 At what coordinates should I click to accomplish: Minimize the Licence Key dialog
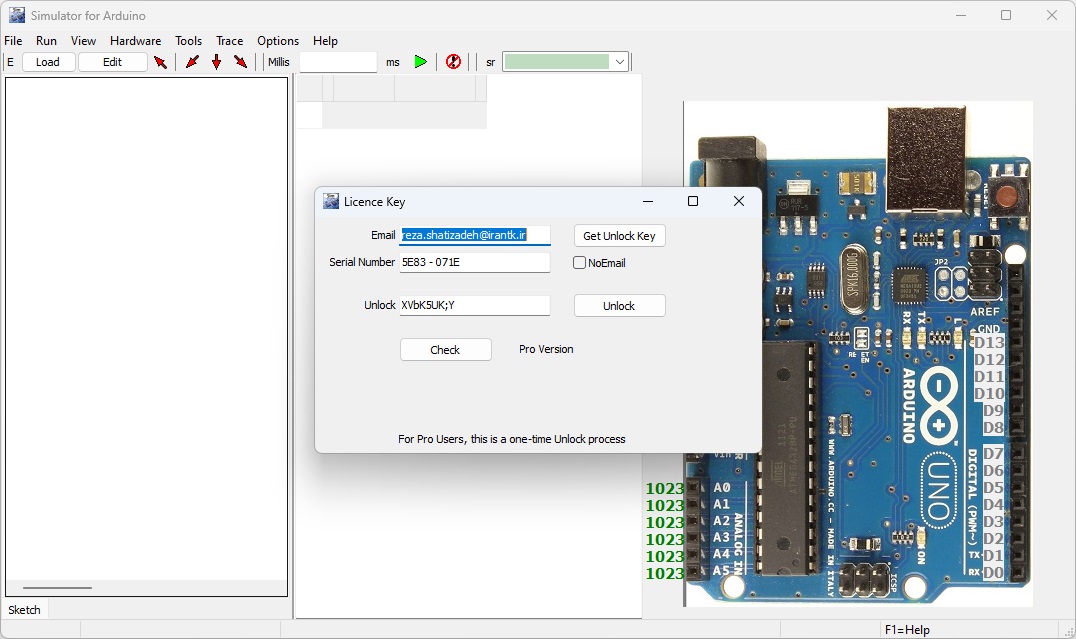coord(648,201)
